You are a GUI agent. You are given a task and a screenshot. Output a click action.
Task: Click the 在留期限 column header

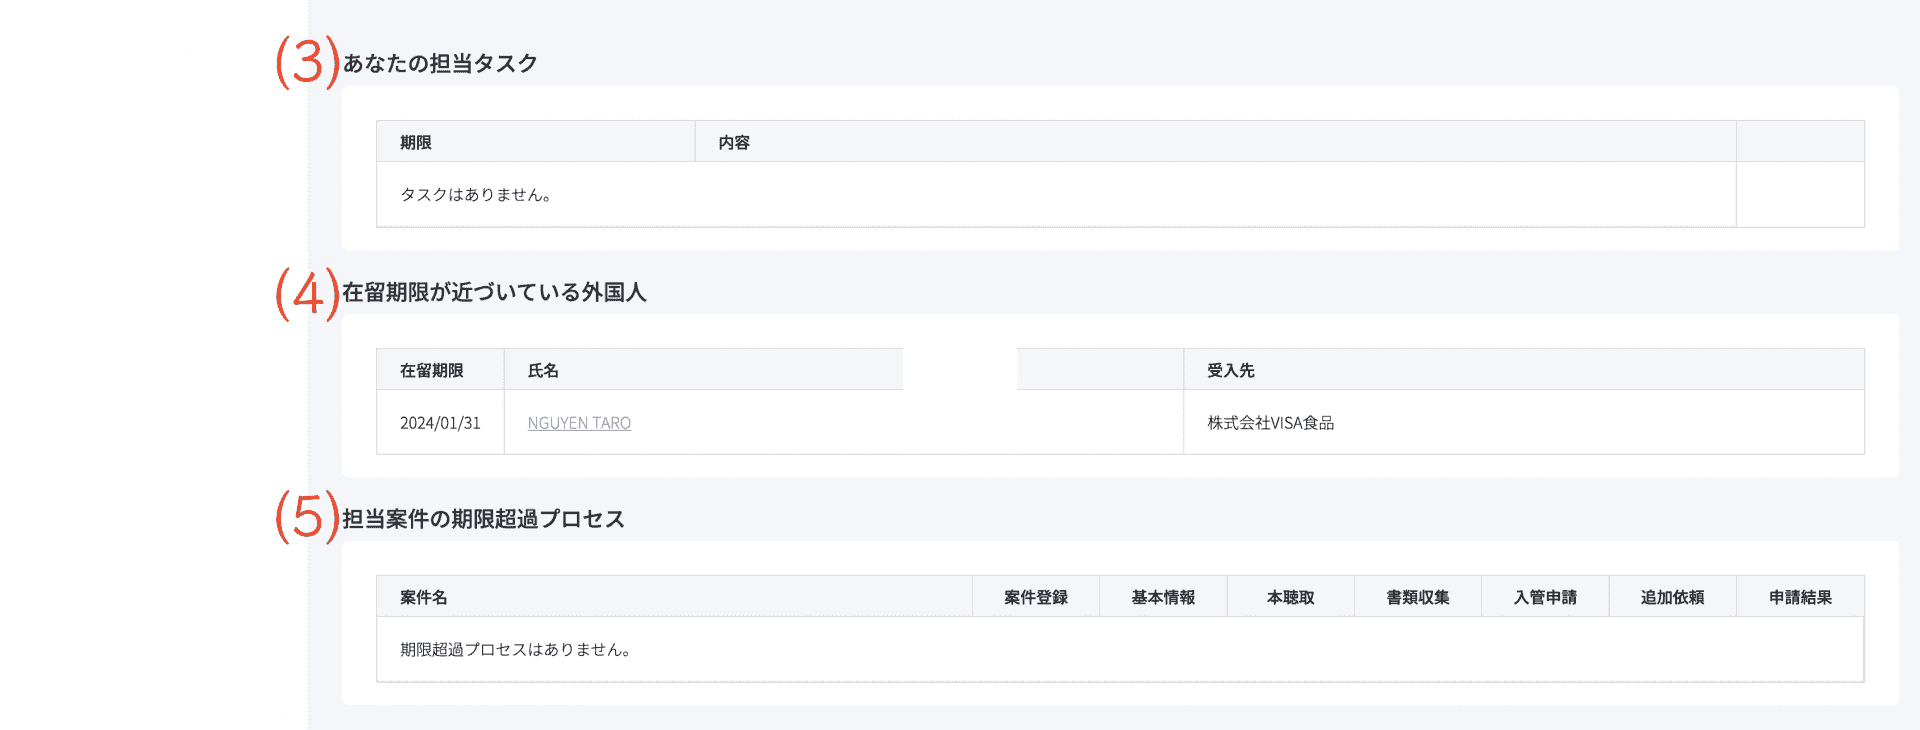432,370
